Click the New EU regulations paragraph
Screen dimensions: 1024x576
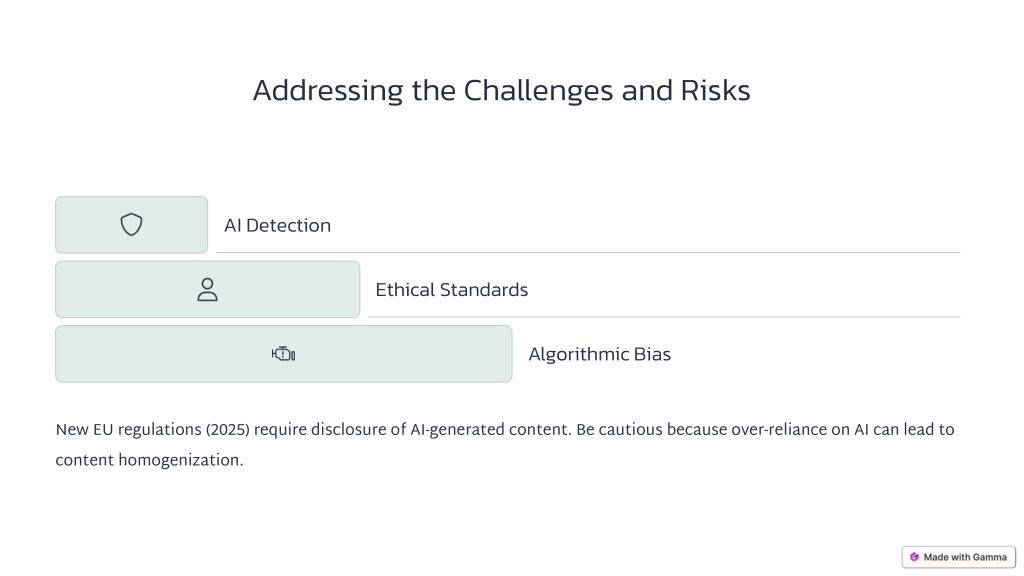505,445
